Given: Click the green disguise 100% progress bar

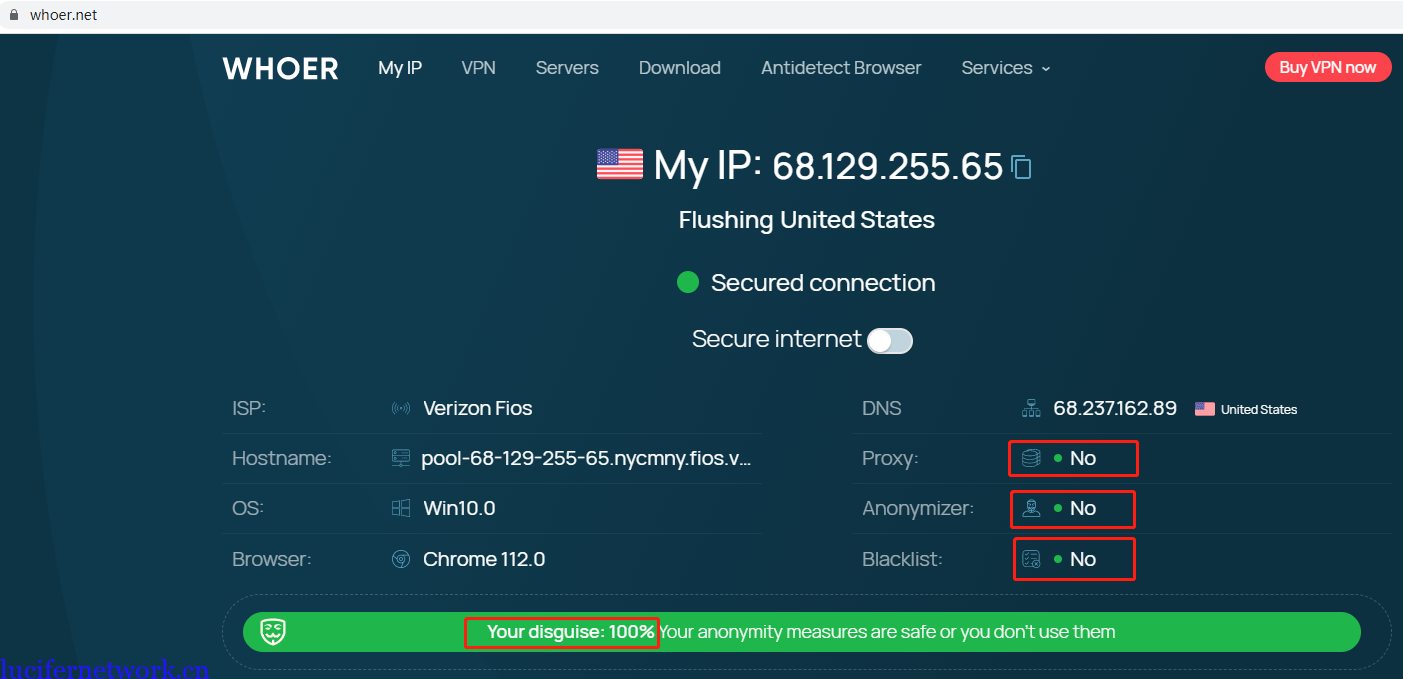Looking at the screenshot, I should pyautogui.click(x=900, y=632).
